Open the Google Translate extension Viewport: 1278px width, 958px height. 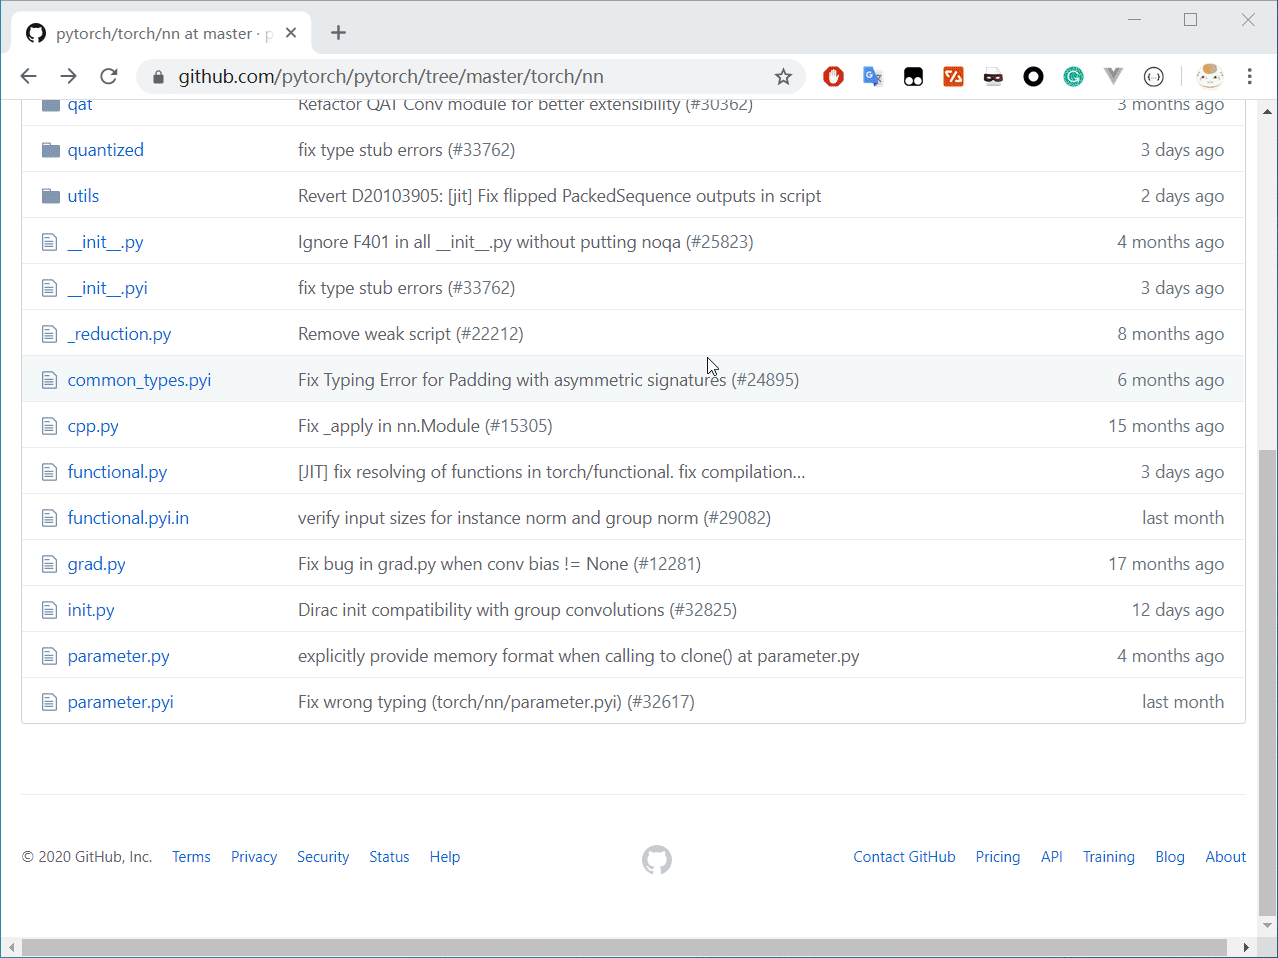[x=873, y=77]
